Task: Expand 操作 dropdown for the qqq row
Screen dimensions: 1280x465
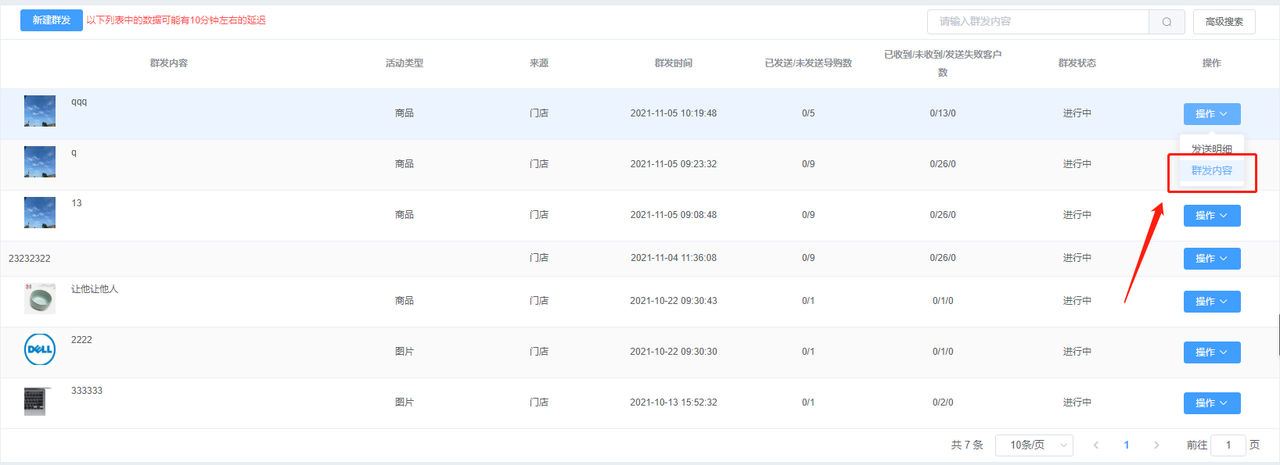Action: (1212, 114)
